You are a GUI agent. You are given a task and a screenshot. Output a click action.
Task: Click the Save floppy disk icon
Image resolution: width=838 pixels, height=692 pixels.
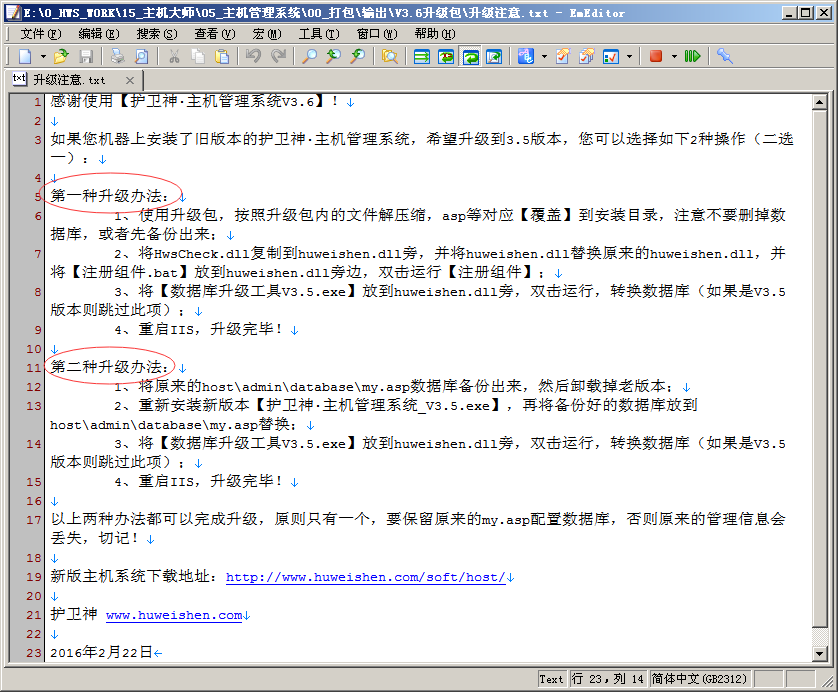click(x=86, y=56)
